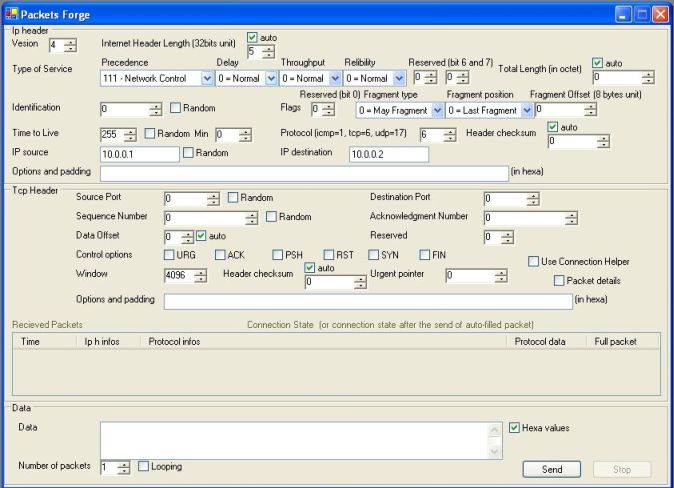This screenshot has height=488, width=674.
Task: Click the Fragment Offset spinner arrows
Action: [x=591, y=110]
